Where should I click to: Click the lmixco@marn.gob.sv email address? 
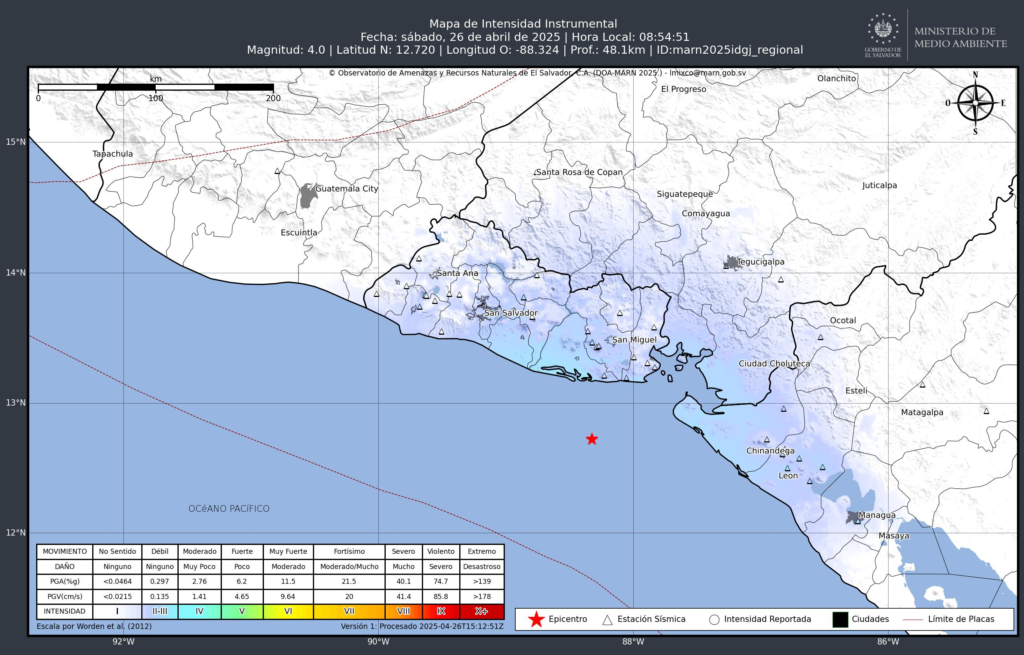point(707,73)
